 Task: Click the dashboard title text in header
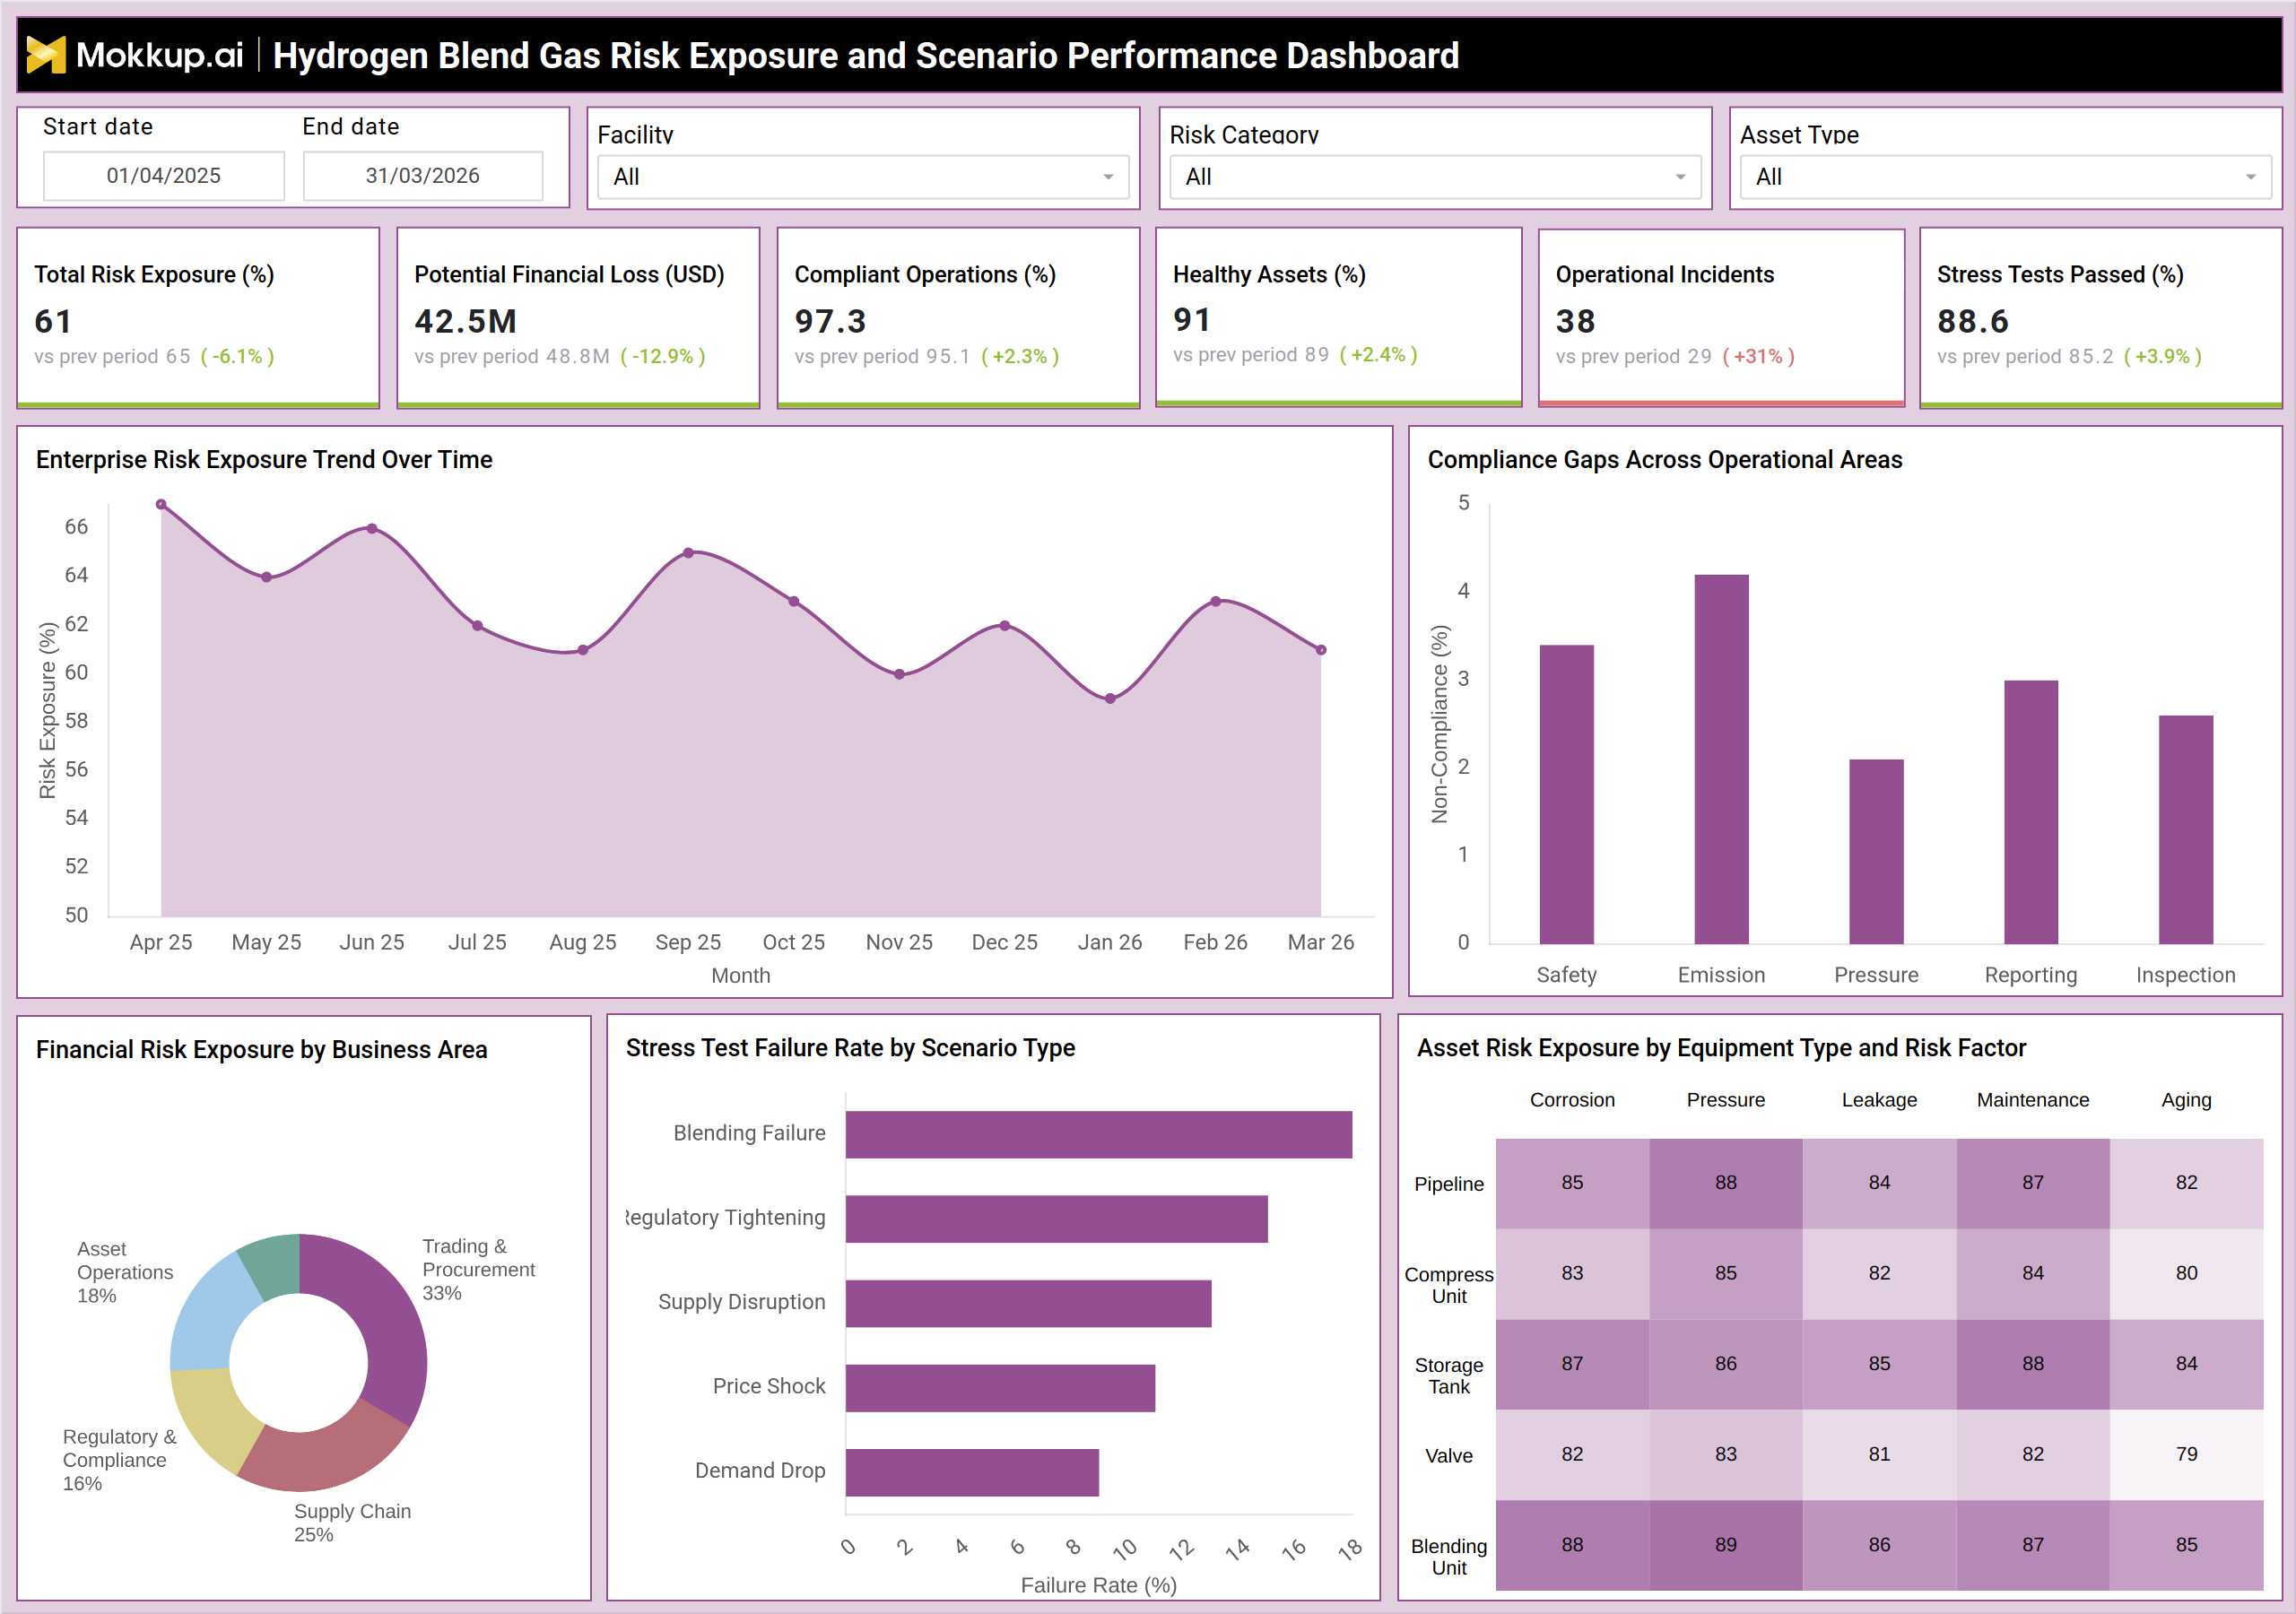pos(866,56)
